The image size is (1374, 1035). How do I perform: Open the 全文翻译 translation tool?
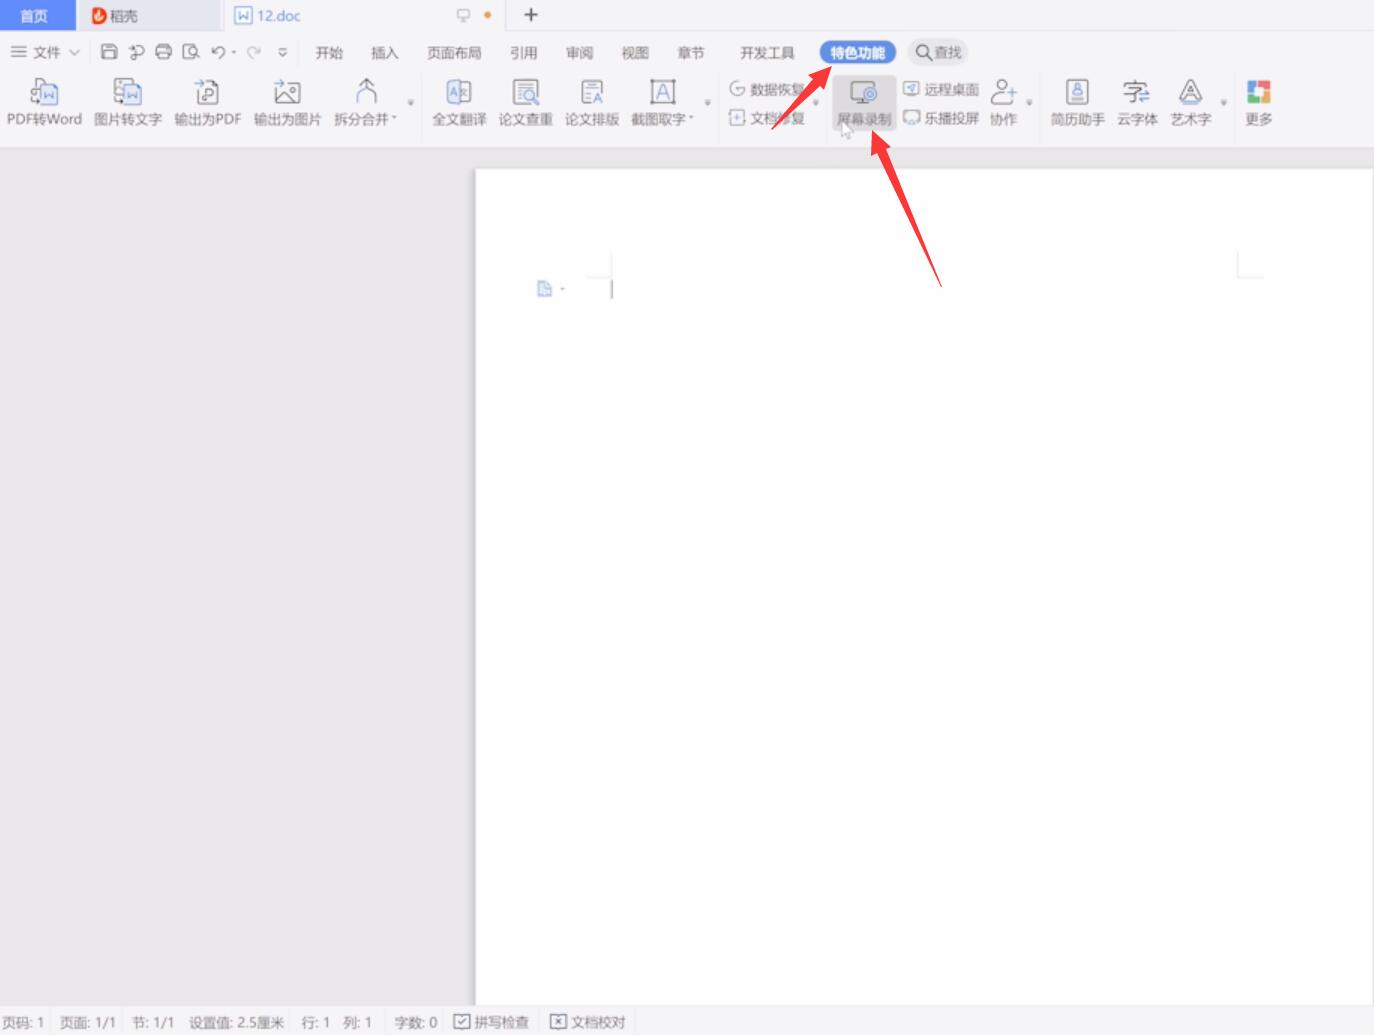459,103
